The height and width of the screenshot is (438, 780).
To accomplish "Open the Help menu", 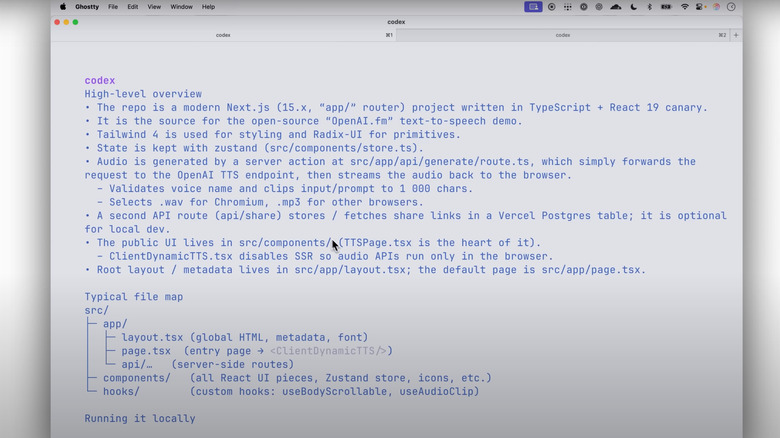I will coord(208,7).
